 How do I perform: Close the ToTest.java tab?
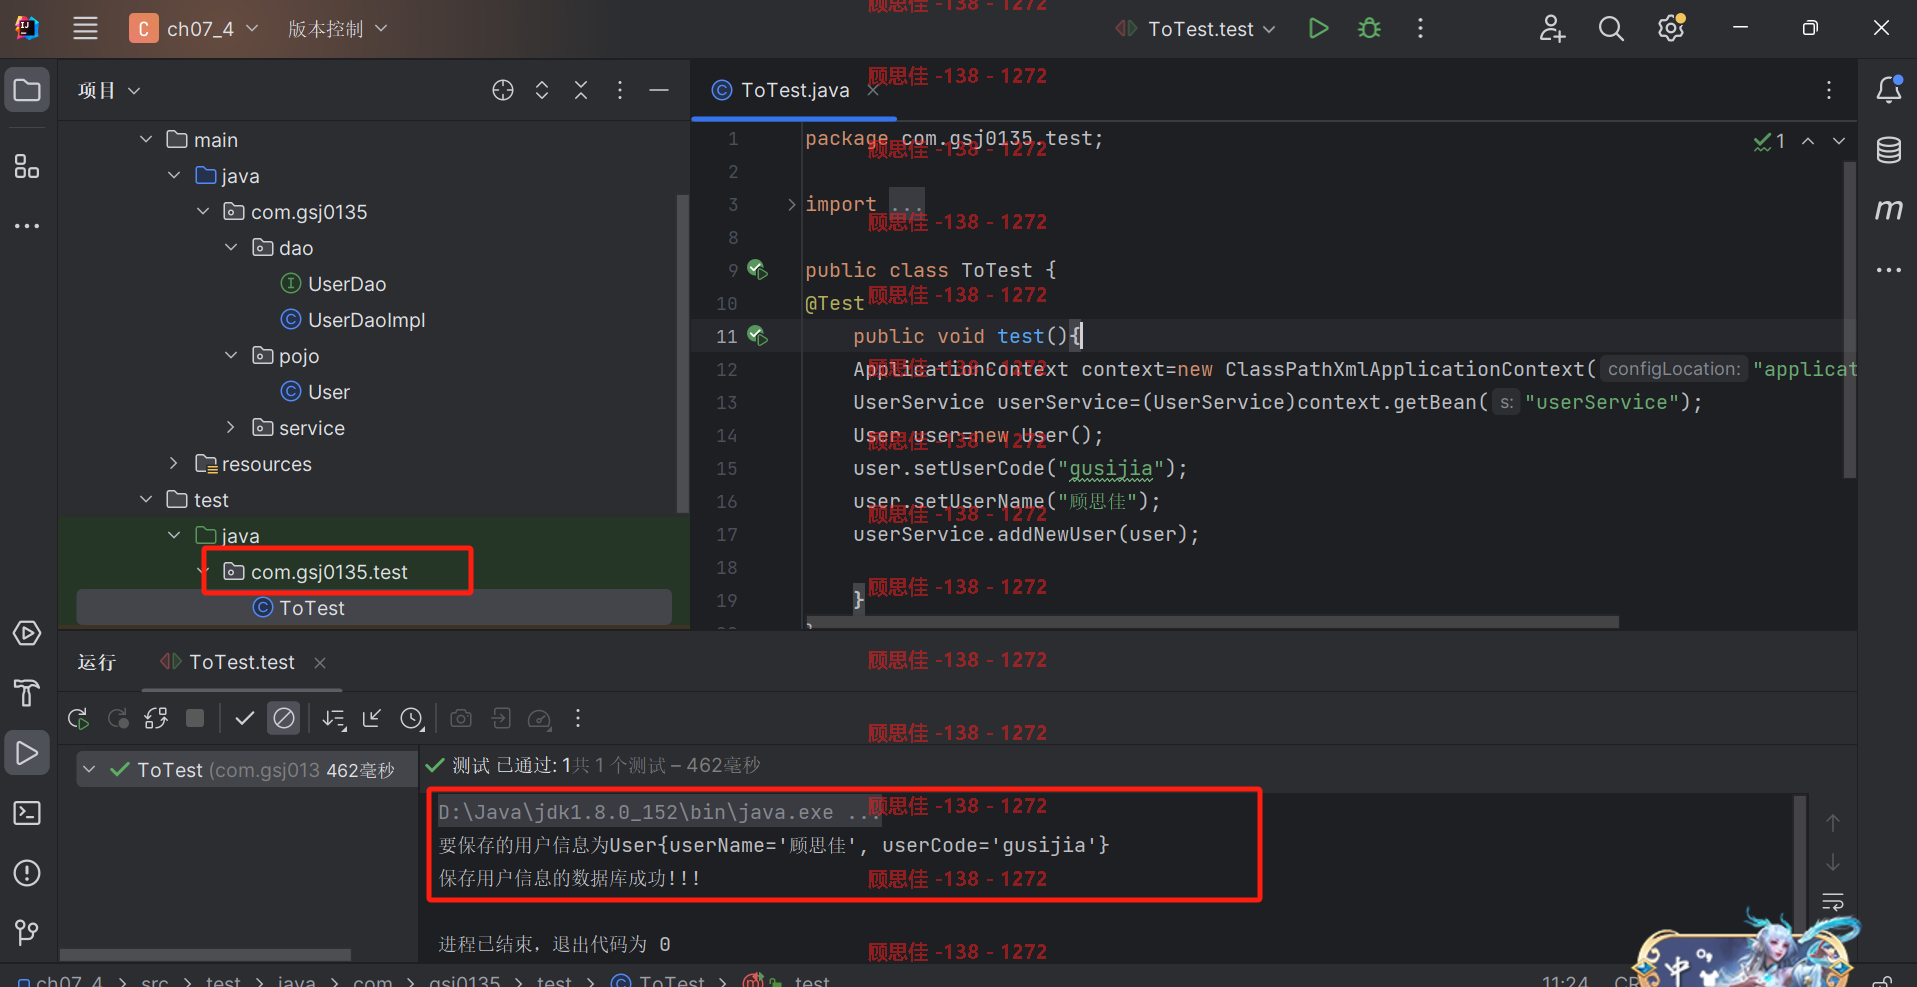[x=873, y=90]
